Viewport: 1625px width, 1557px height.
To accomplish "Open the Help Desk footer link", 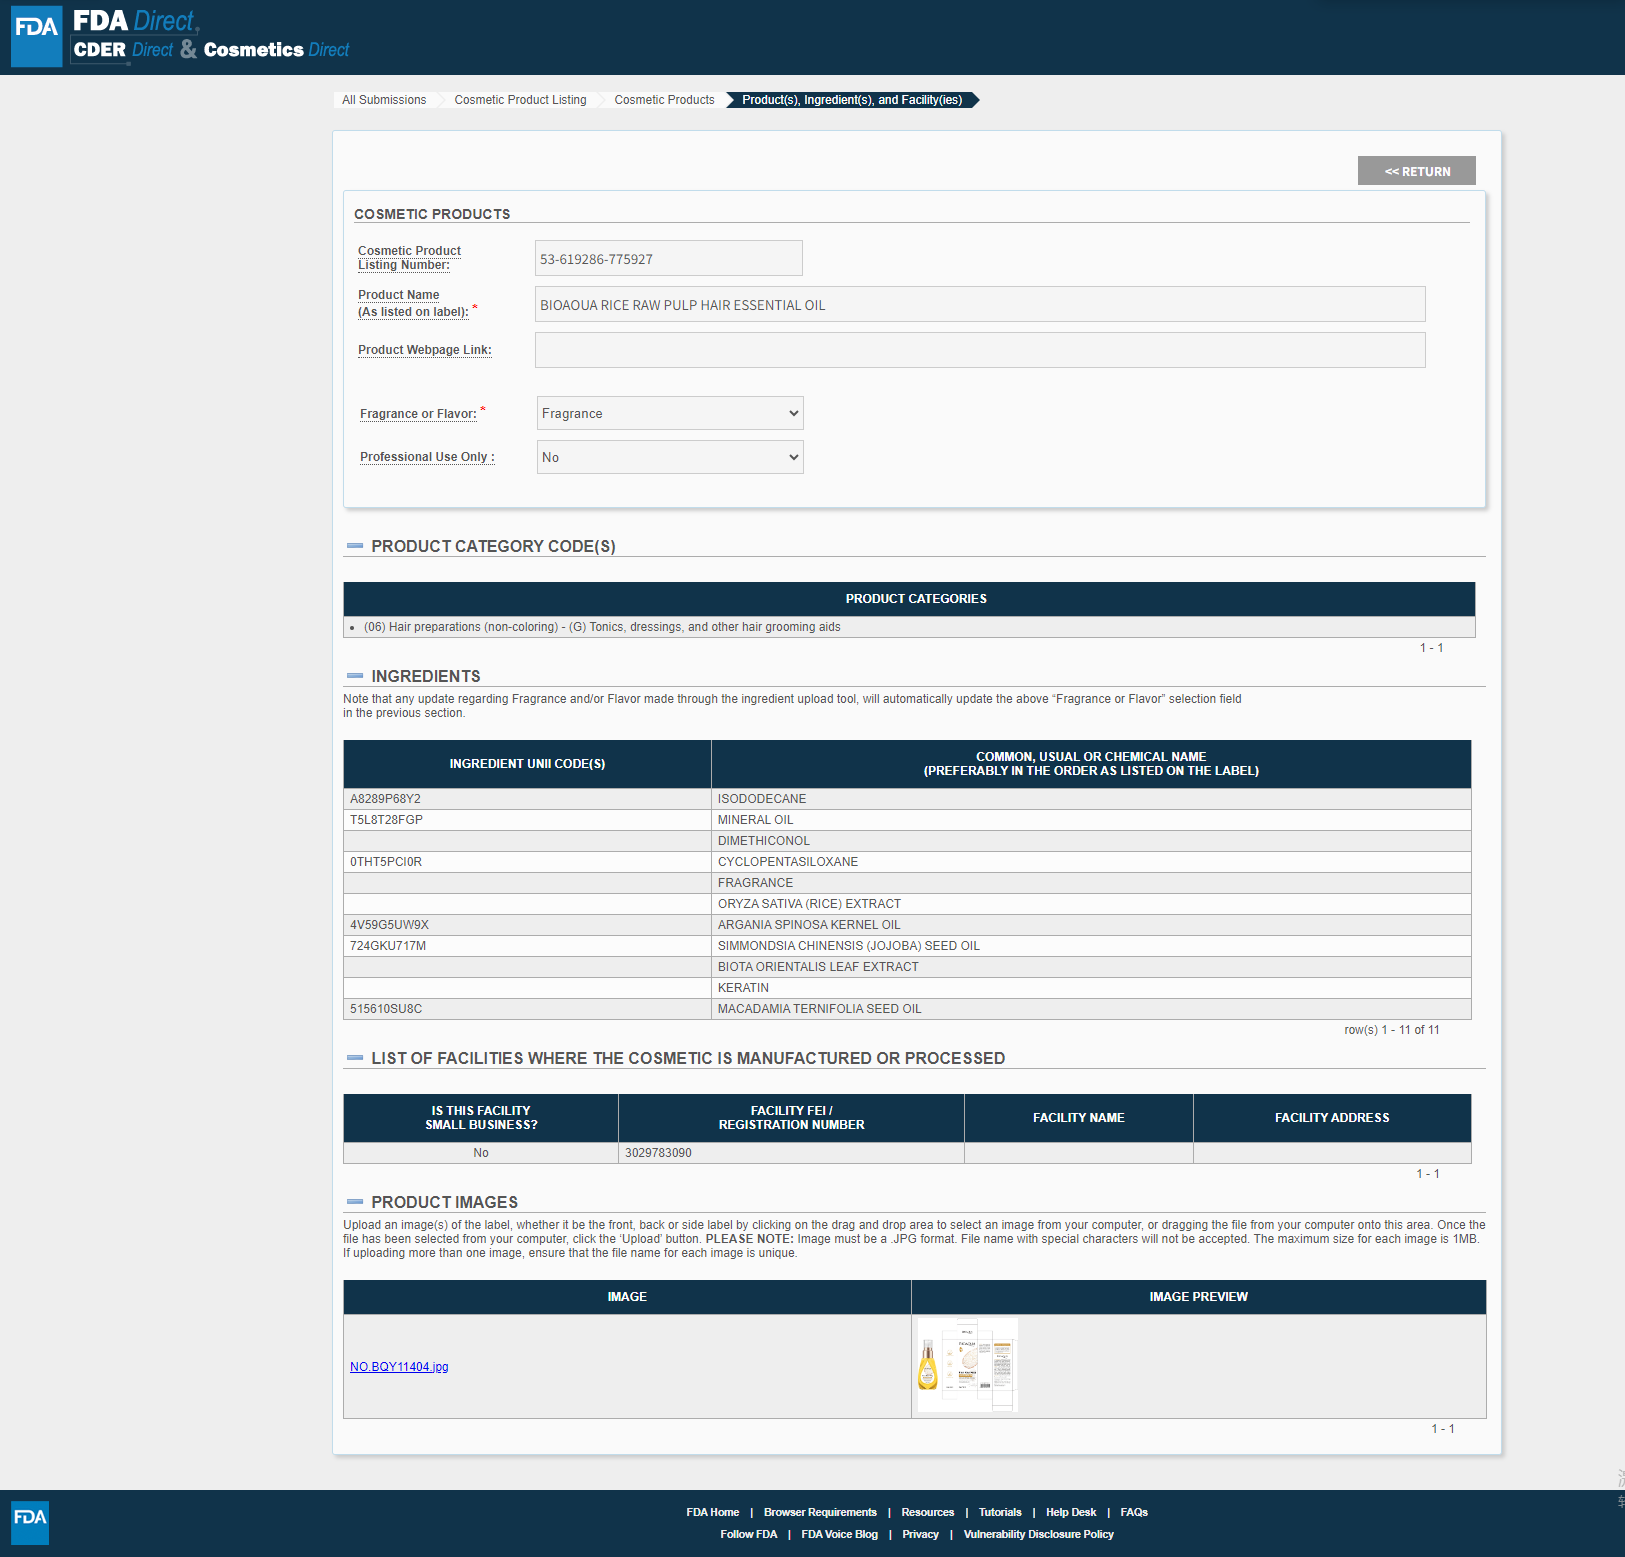I will tap(1070, 1512).
